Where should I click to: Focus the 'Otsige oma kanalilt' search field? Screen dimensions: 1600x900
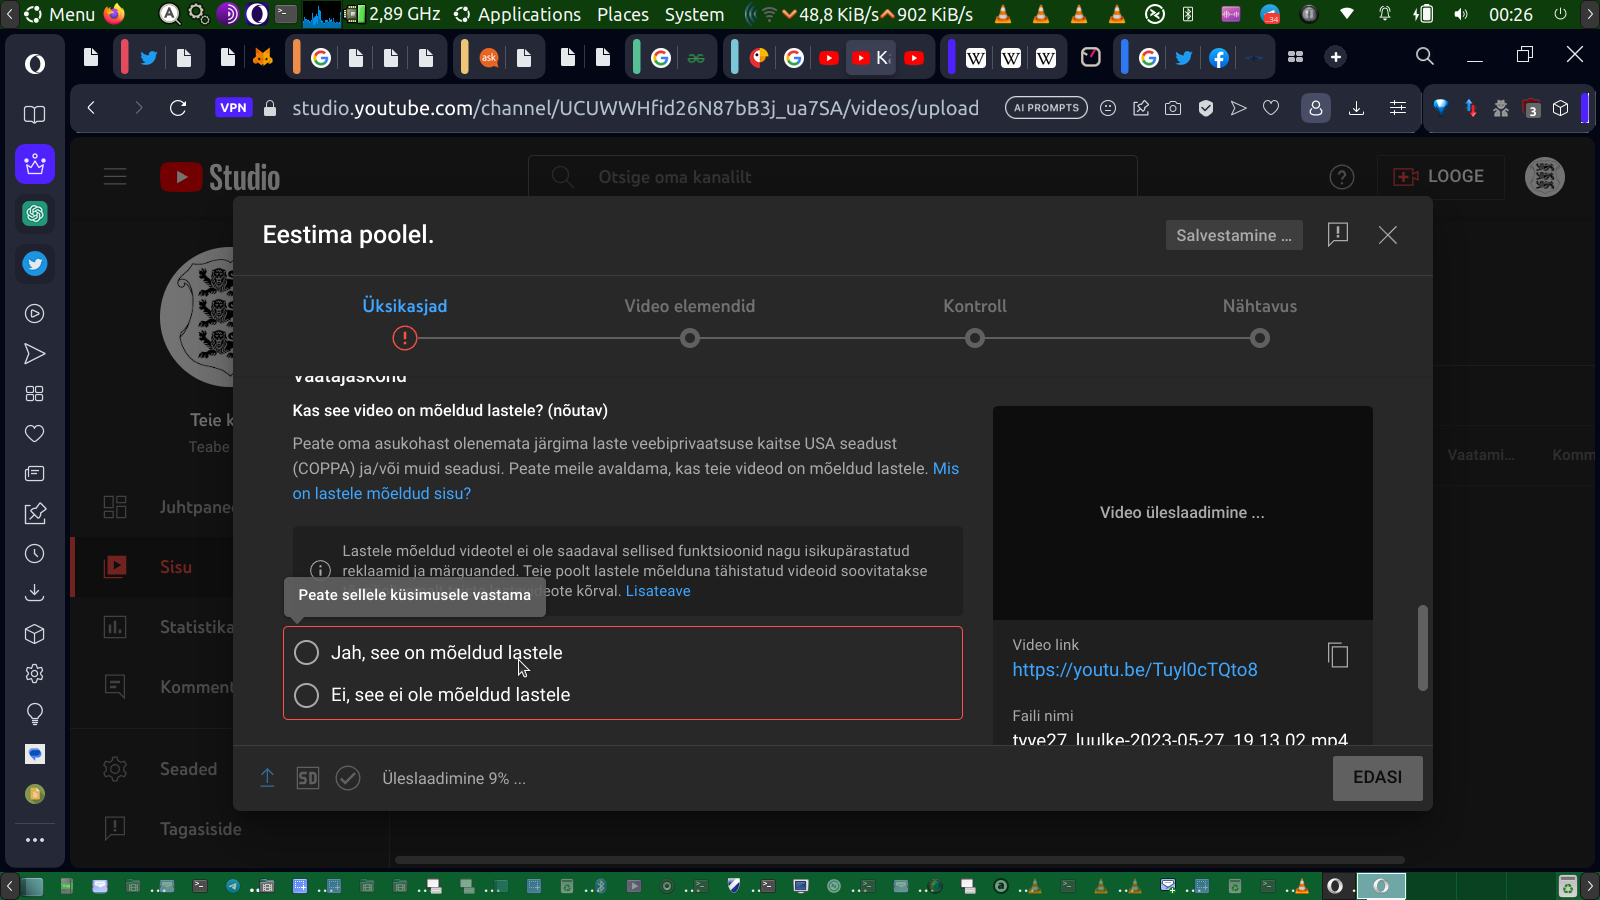click(x=833, y=177)
